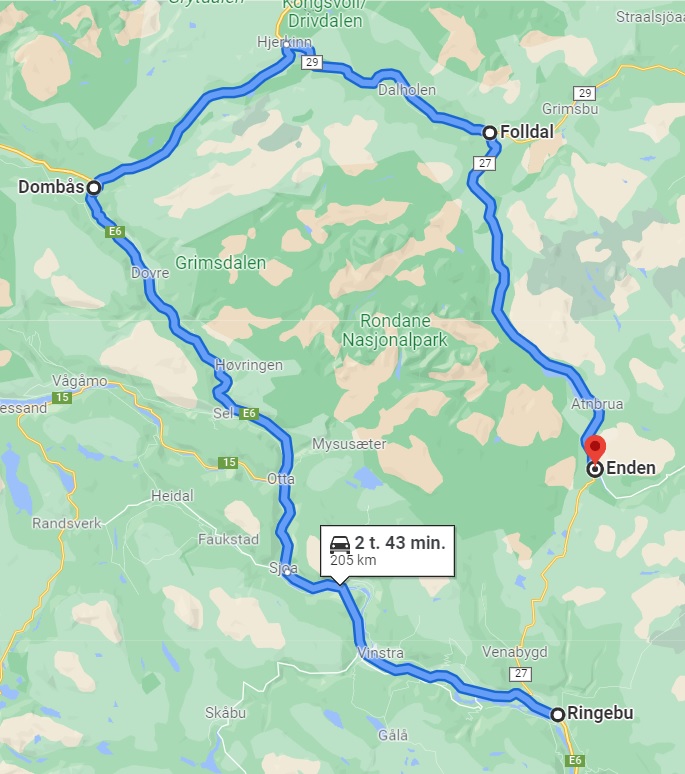Click the car icon in route info box
Image resolution: width=685 pixels, height=774 pixels.
340,544
